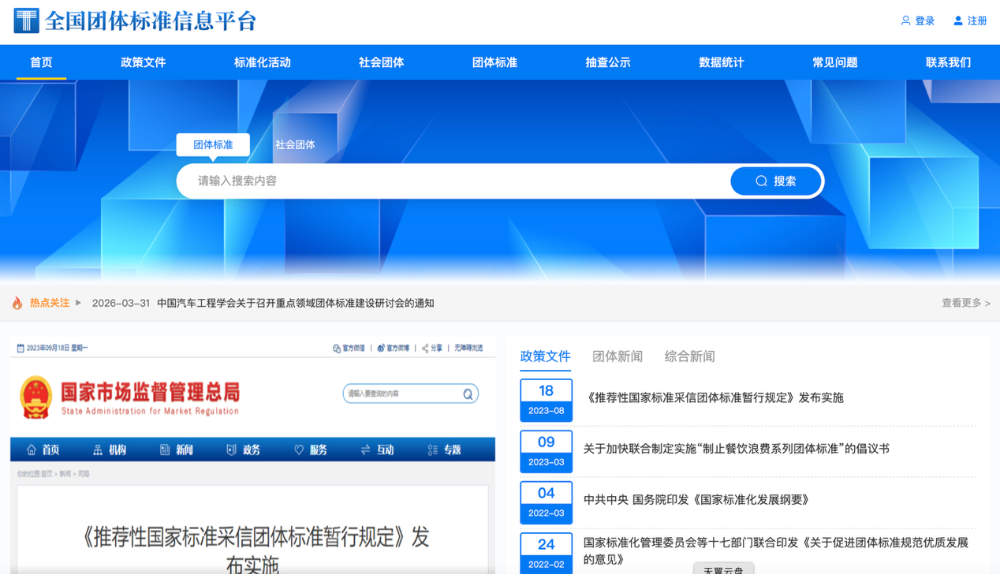Expand hot news via 查看更多 >

tap(965, 303)
